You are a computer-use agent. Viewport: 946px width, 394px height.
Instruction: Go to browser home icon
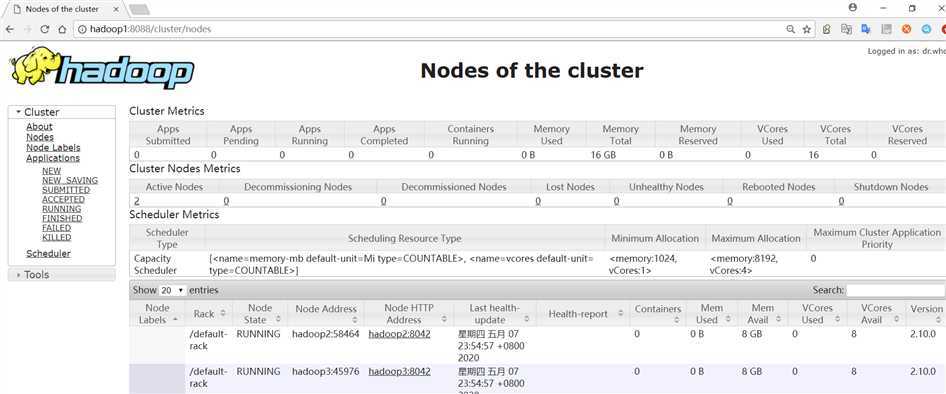[x=62, y=29]
